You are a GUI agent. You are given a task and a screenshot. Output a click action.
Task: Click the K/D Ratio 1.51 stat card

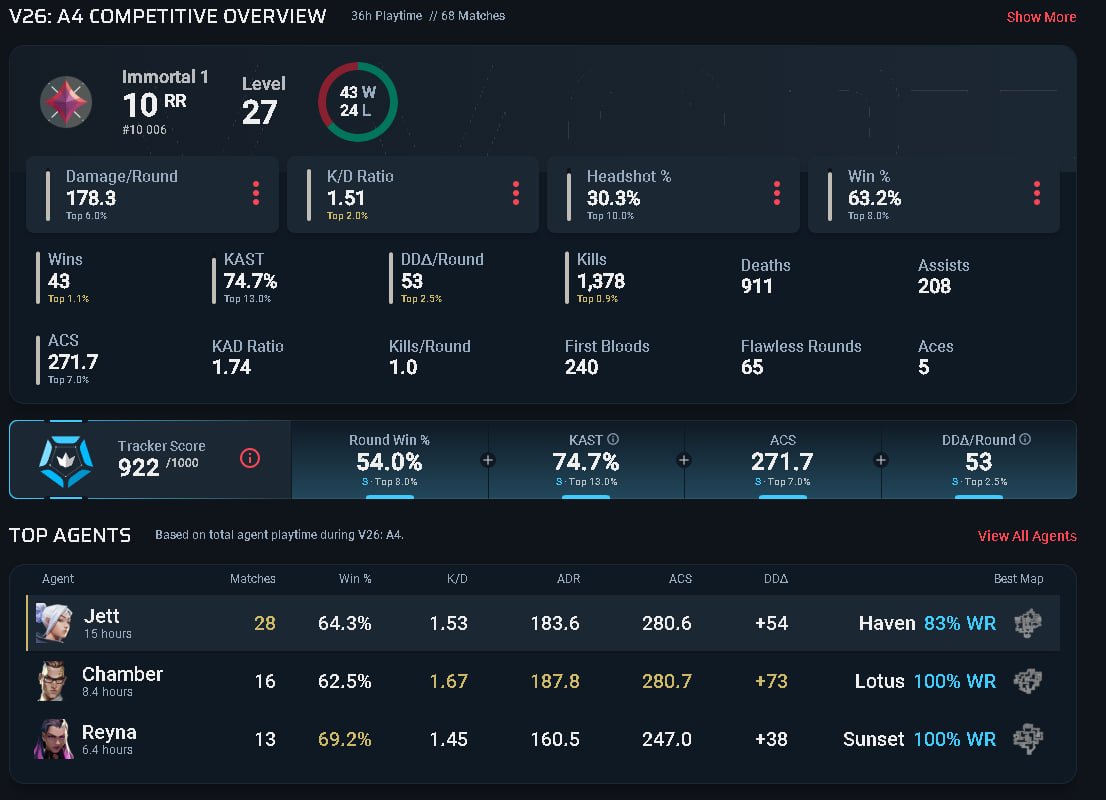[413, 195]
